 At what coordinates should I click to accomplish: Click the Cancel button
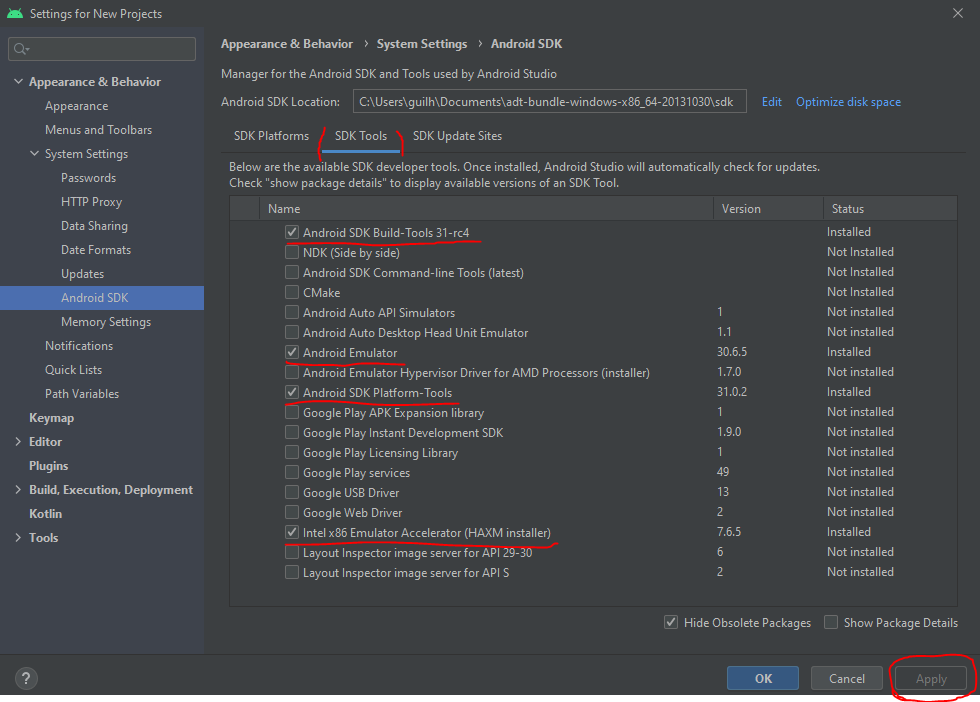[x=847, y=678]
